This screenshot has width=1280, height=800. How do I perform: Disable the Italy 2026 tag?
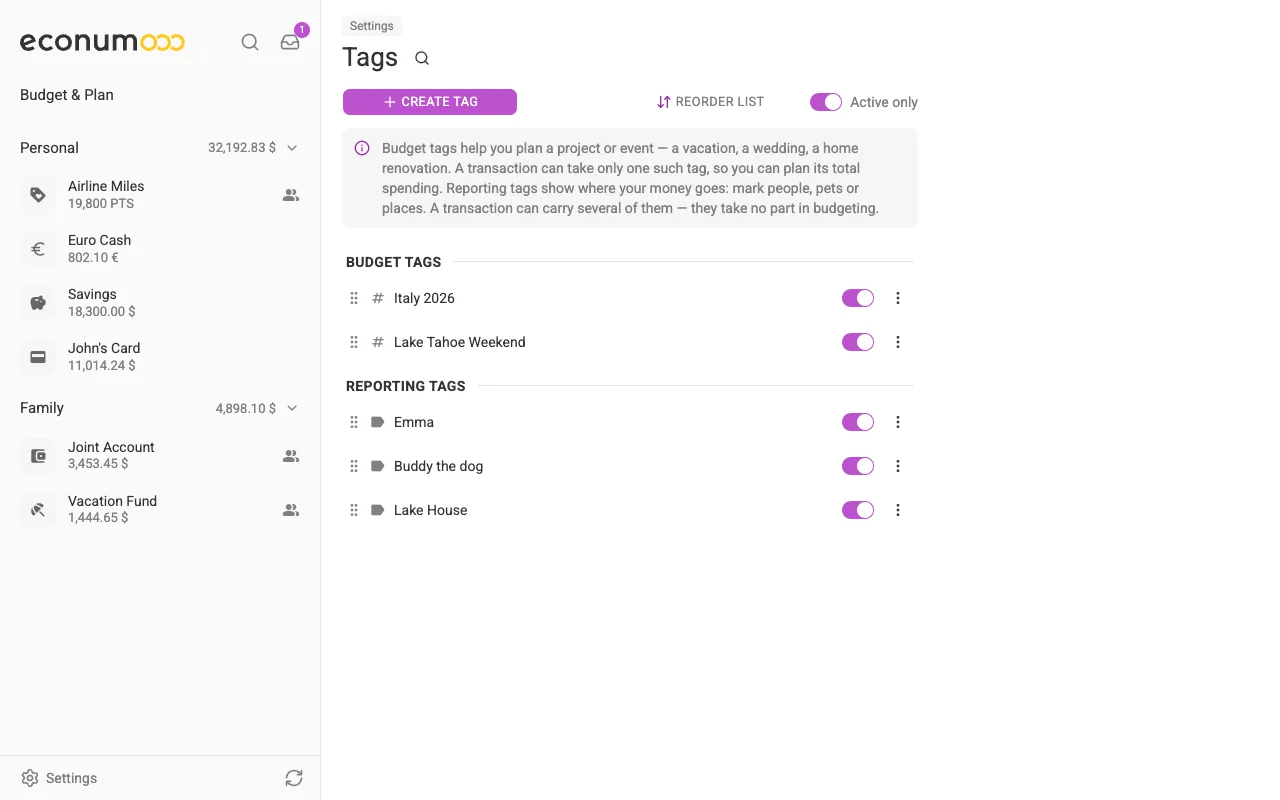click(858, 298)
